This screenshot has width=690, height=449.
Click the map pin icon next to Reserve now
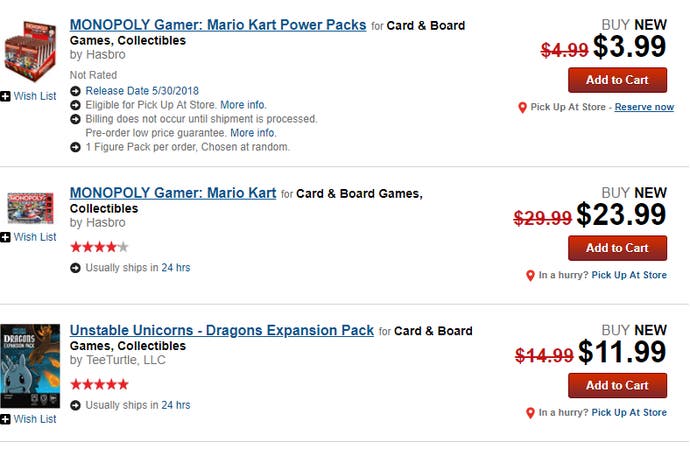522,107
